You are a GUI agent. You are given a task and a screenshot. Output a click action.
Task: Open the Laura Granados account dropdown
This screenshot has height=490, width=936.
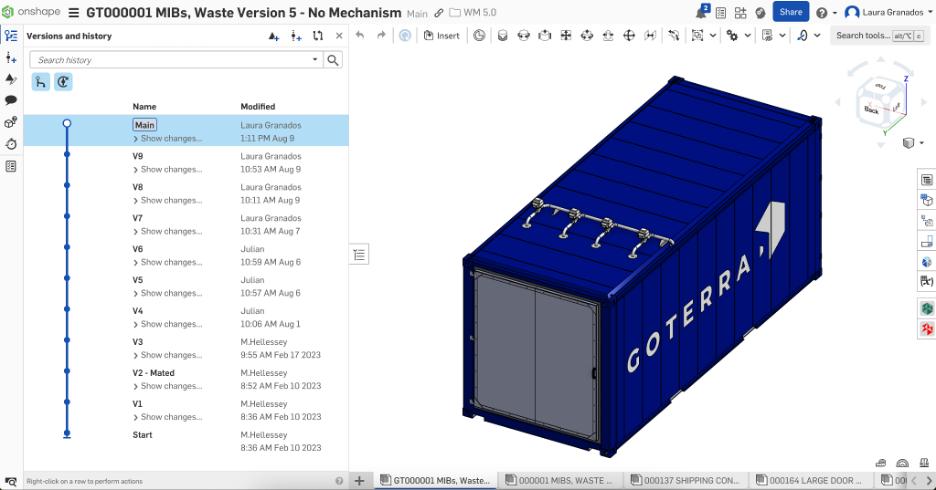(885, 12)
